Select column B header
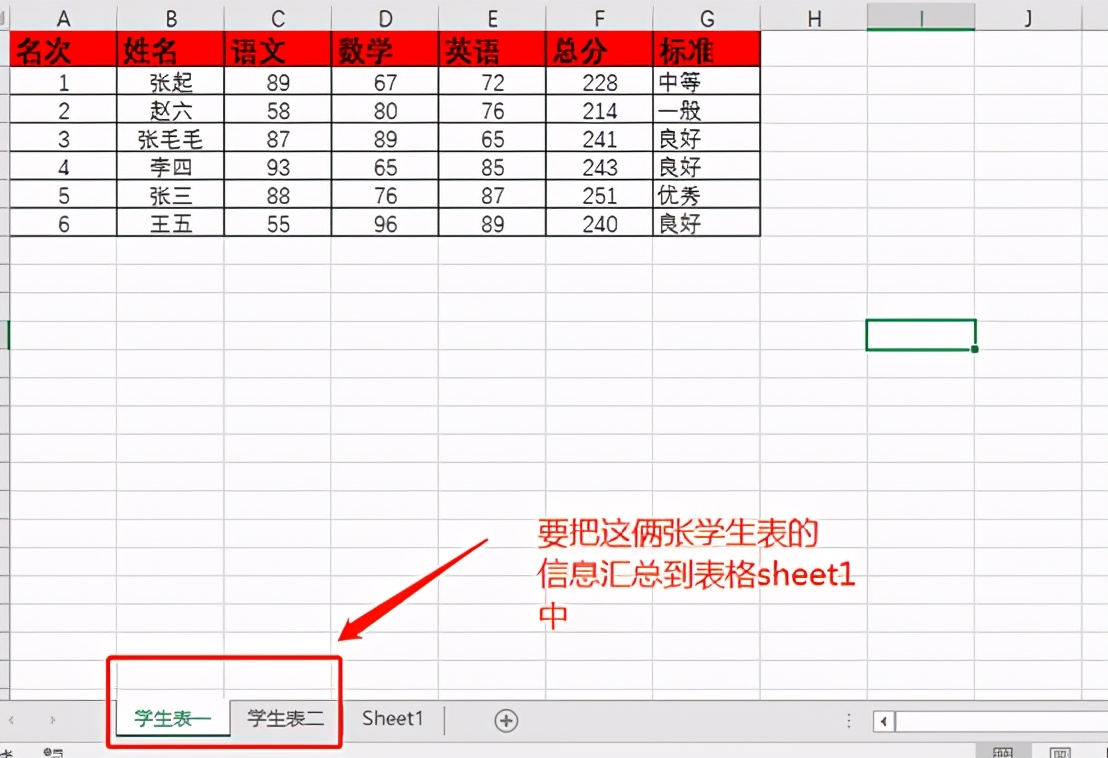The height and width of the screenshot is (758, 1108). (170, 18)
